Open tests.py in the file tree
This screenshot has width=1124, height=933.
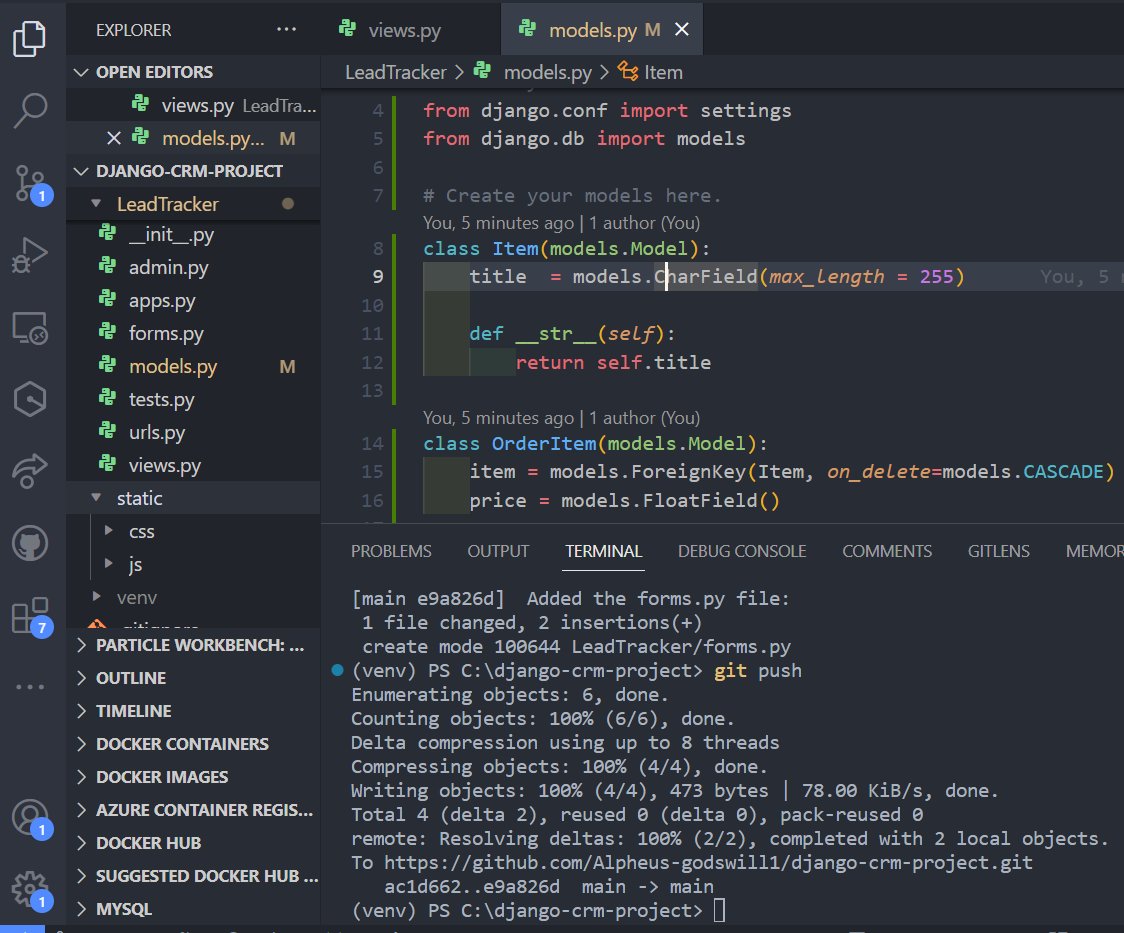click(x=194, y=399)
